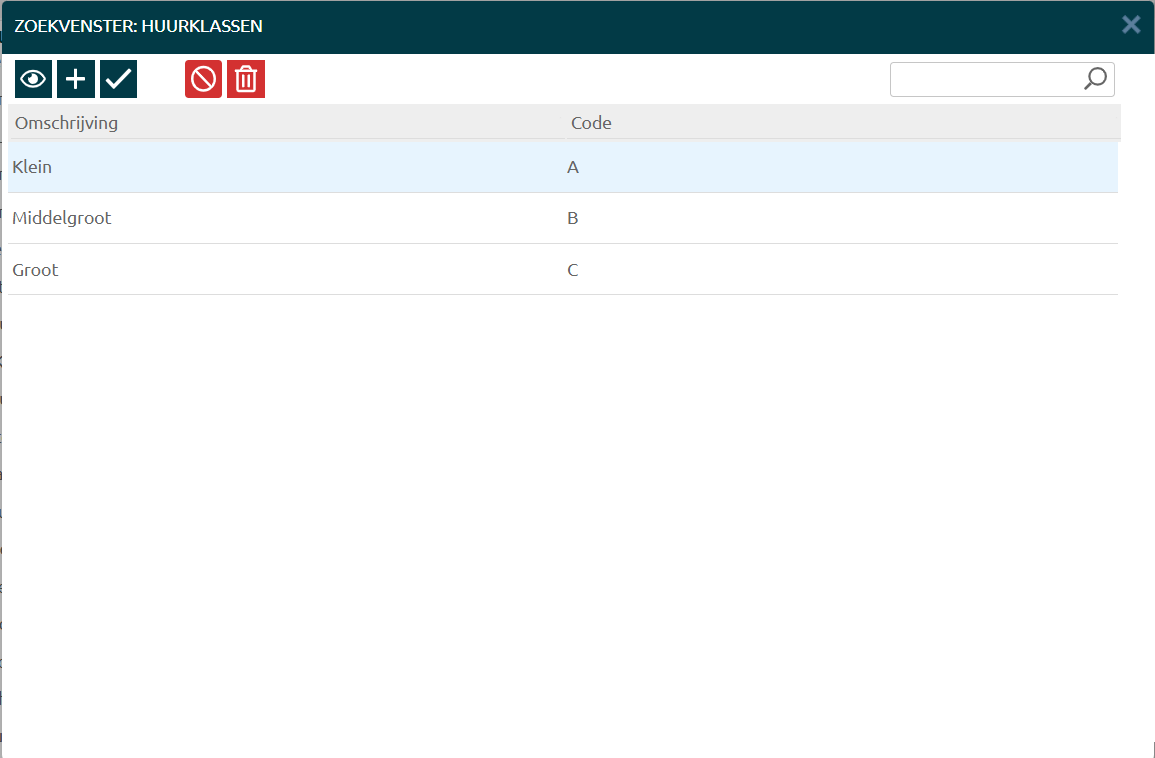This screenshot has height=758, width=1155.
Task: Focus the search text field
Action: tap(985, 80)
